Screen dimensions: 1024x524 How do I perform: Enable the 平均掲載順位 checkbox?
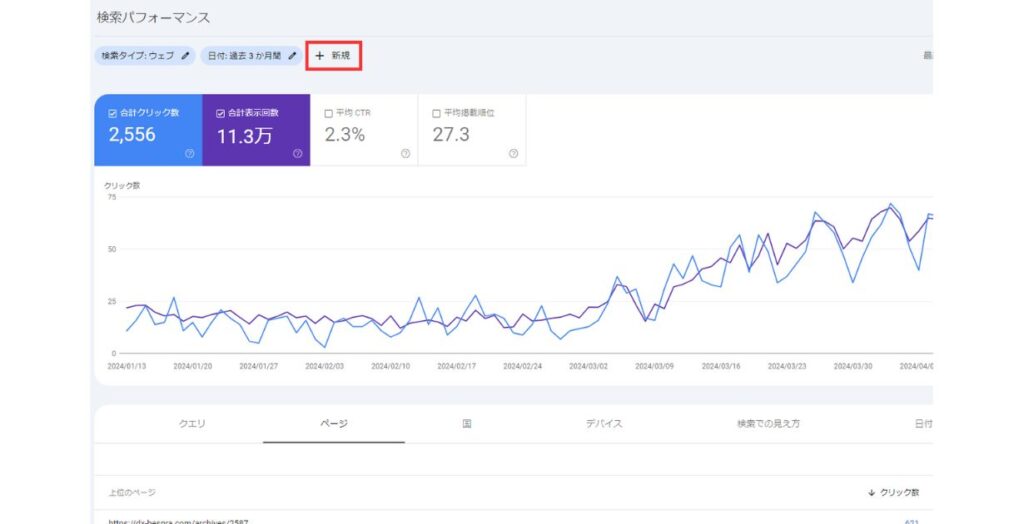click(436, 113)
